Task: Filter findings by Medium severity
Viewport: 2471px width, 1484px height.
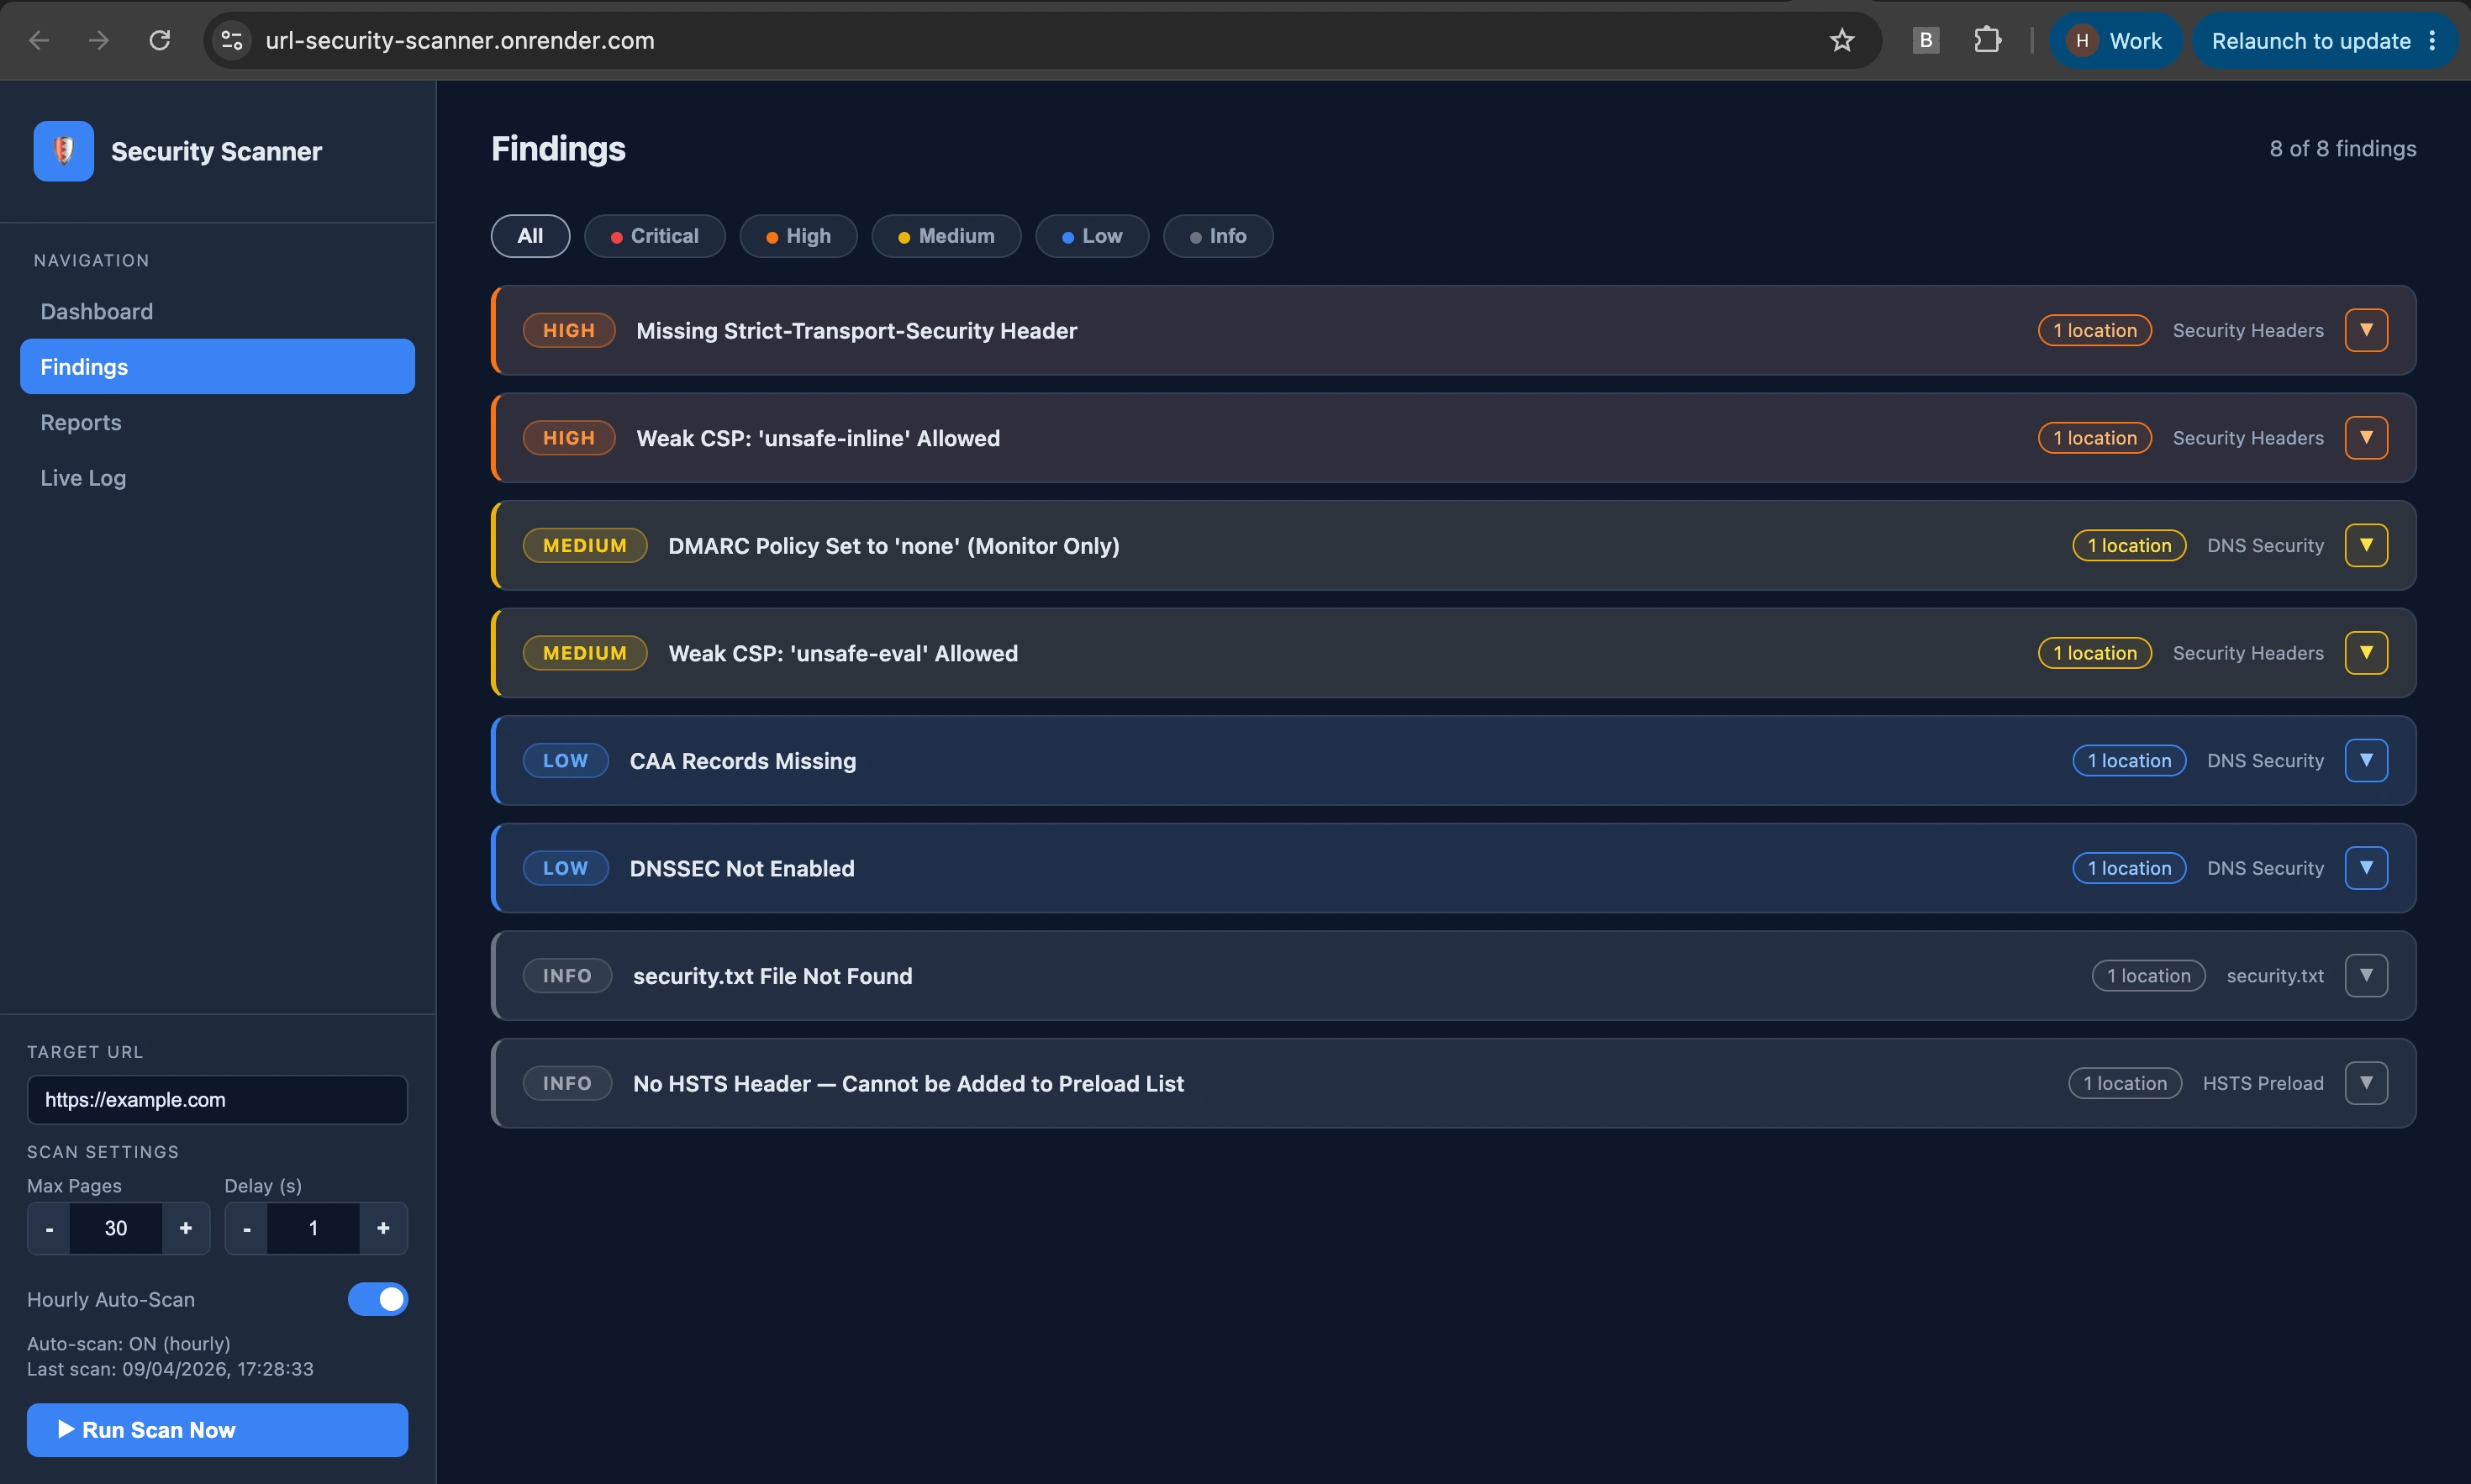Action: click(946, 236)
